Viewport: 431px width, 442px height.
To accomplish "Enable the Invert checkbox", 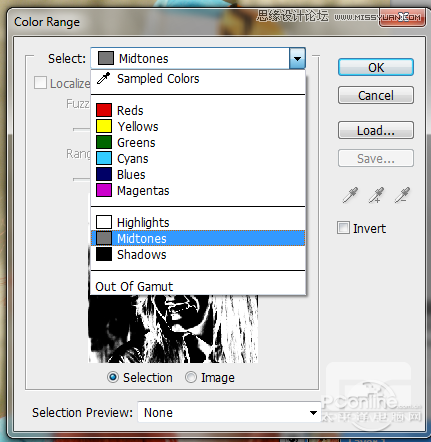I will tap(343, 228).
